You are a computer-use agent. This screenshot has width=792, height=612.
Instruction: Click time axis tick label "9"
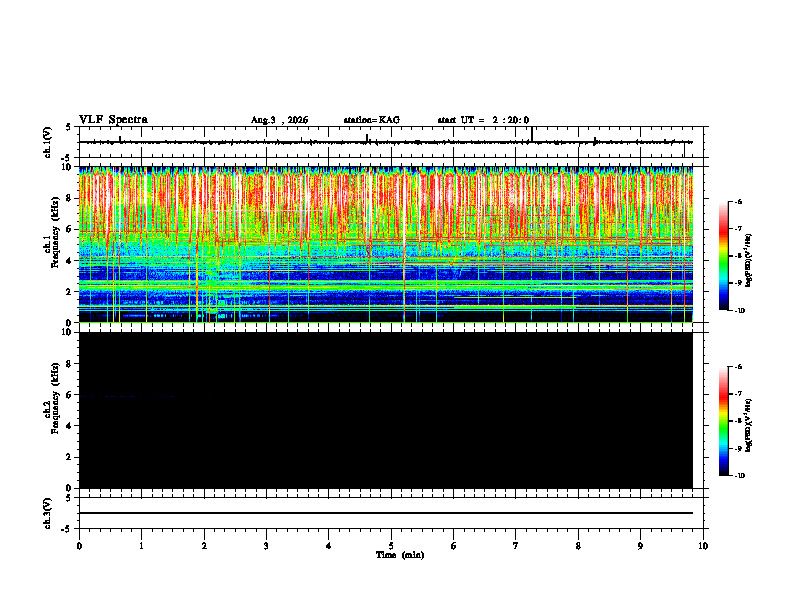(640, 546)
